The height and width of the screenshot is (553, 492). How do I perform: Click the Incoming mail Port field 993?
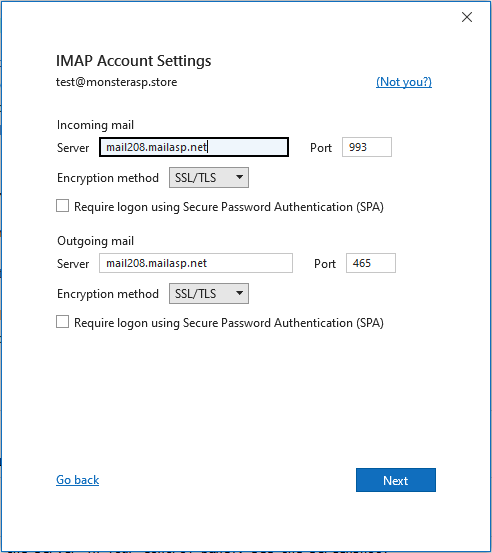367,147
